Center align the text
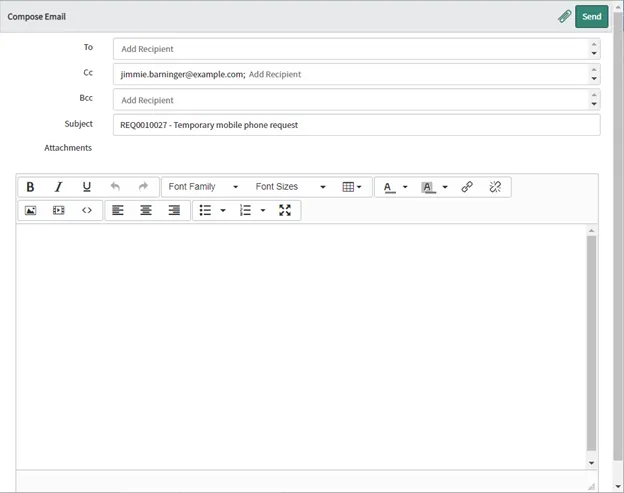The height and width of the screenshot is (493, 624). (146, 210)
